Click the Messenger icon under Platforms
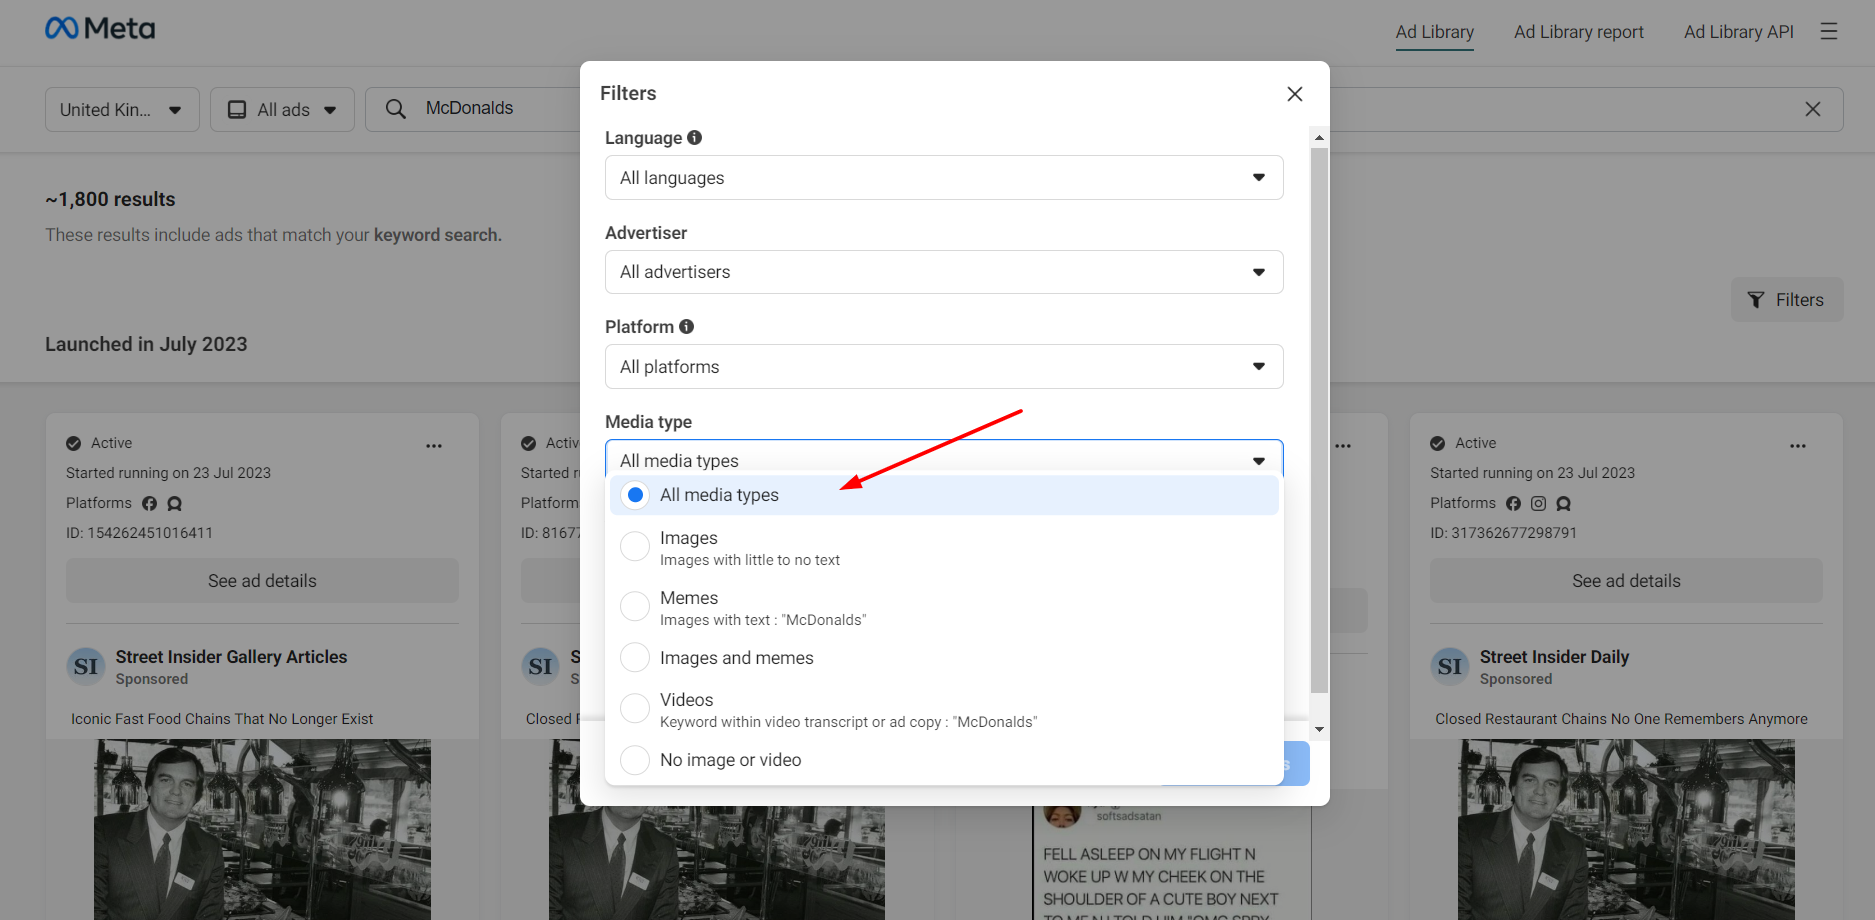Viewport: 1875px width, 920px height. 174,503
